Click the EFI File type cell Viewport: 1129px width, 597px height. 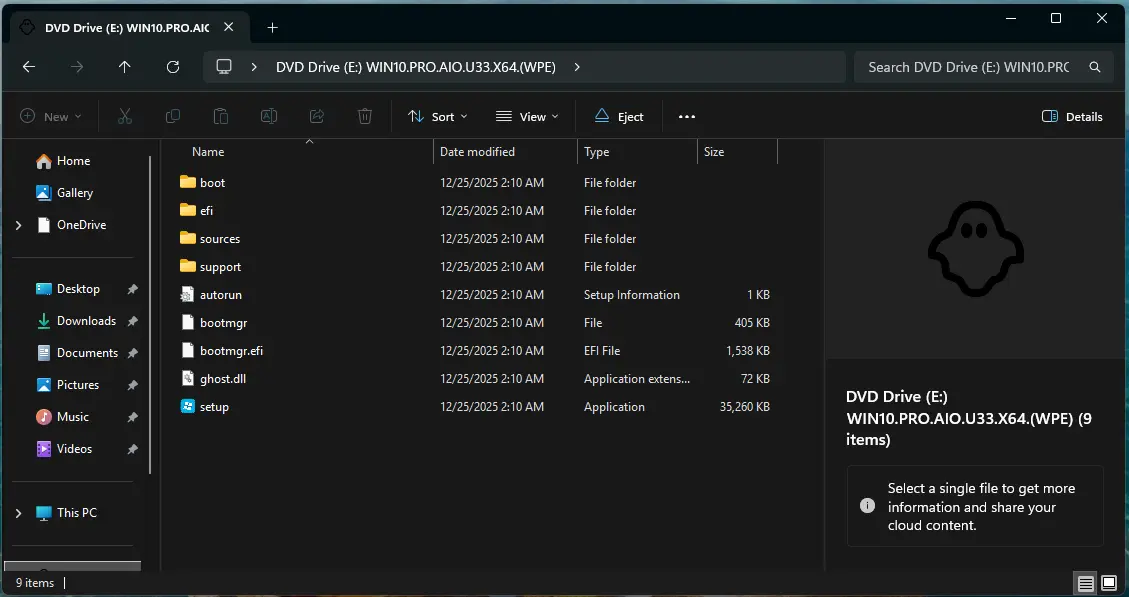[x=602, y=351]
